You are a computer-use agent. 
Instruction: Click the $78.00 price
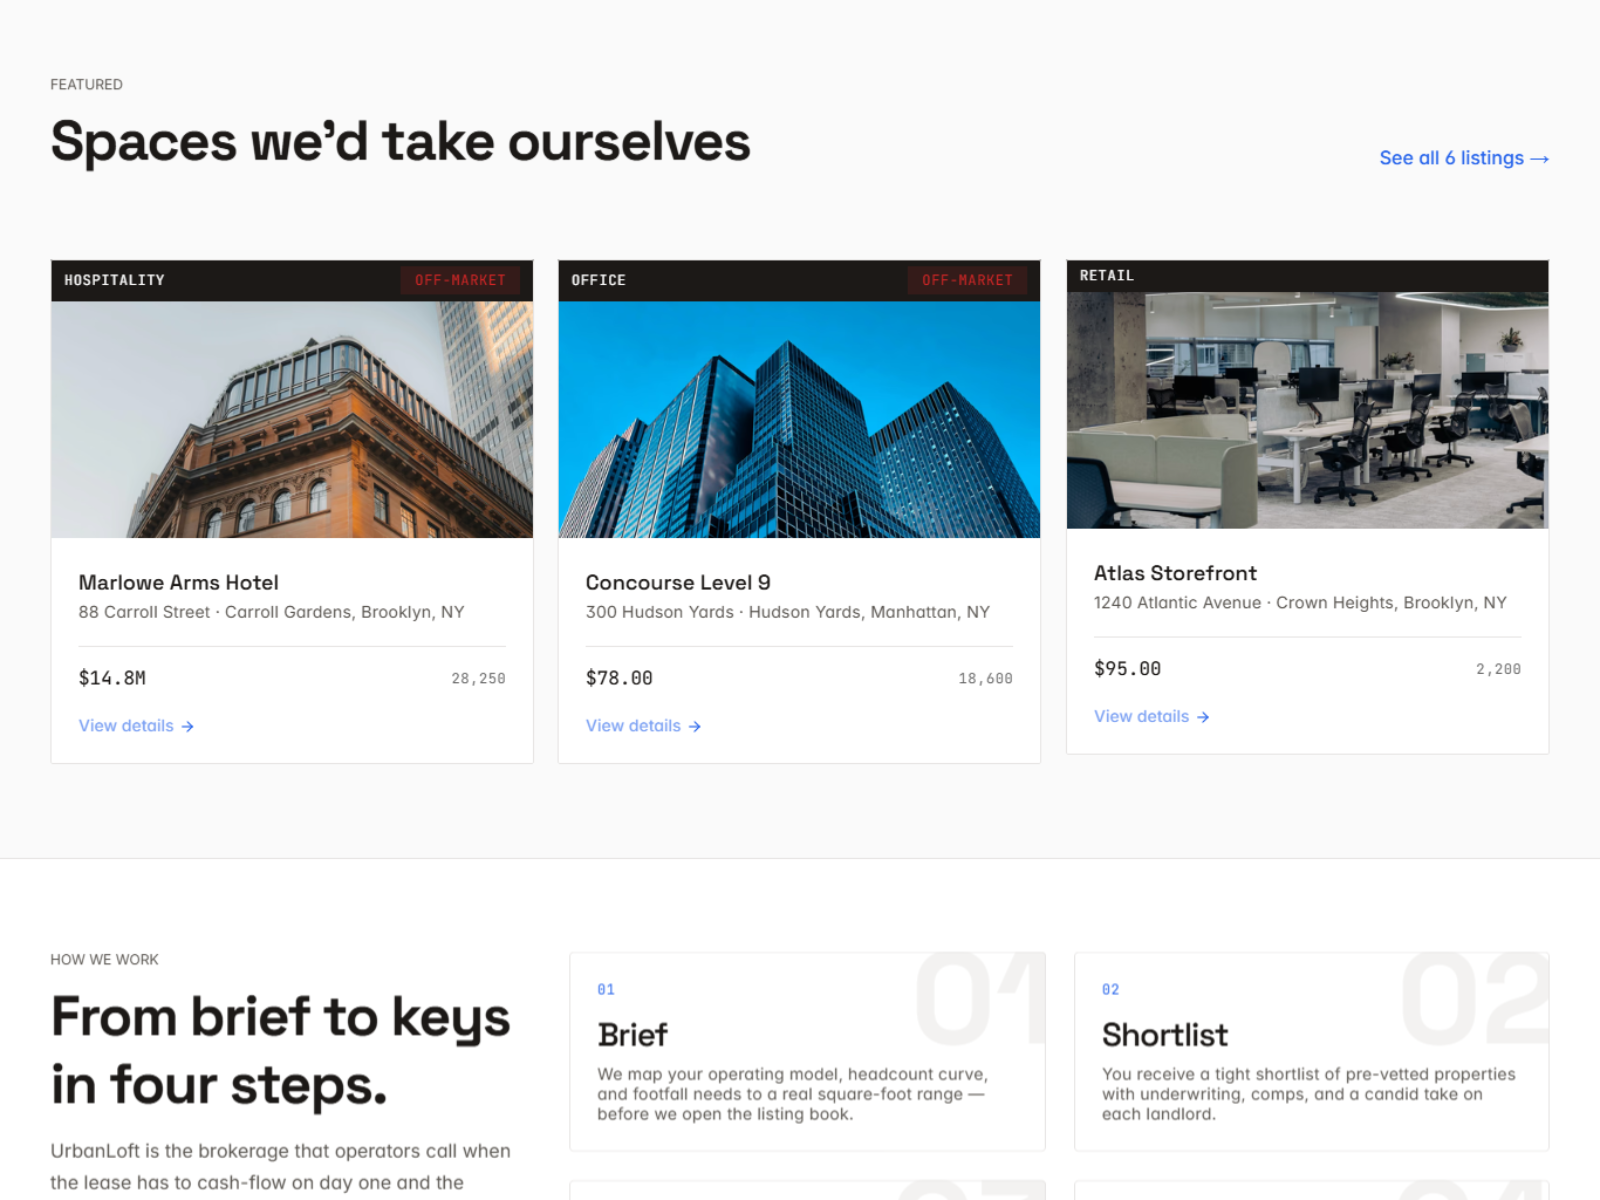click(x=619, y=678)
